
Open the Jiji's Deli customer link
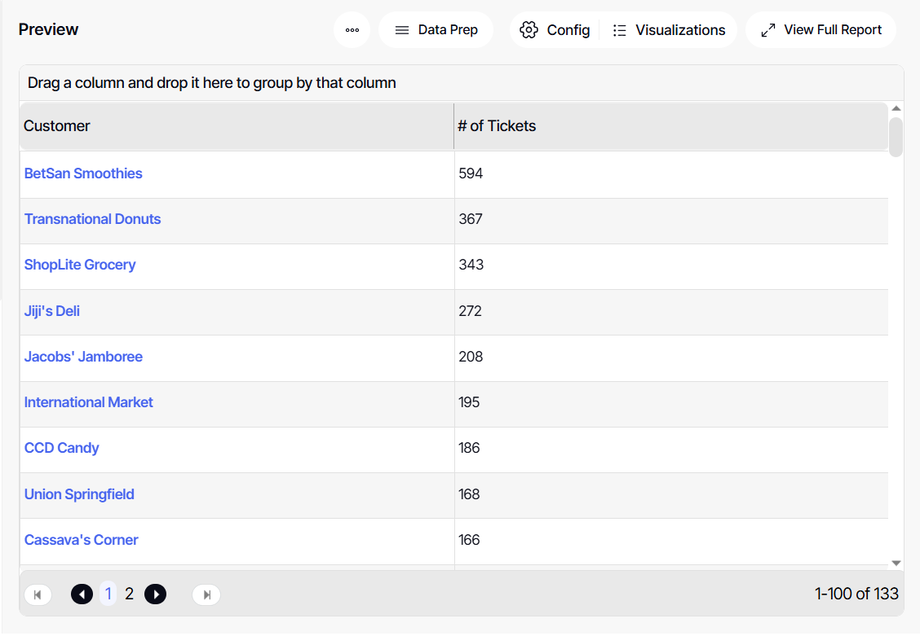[x=52, y=311]
